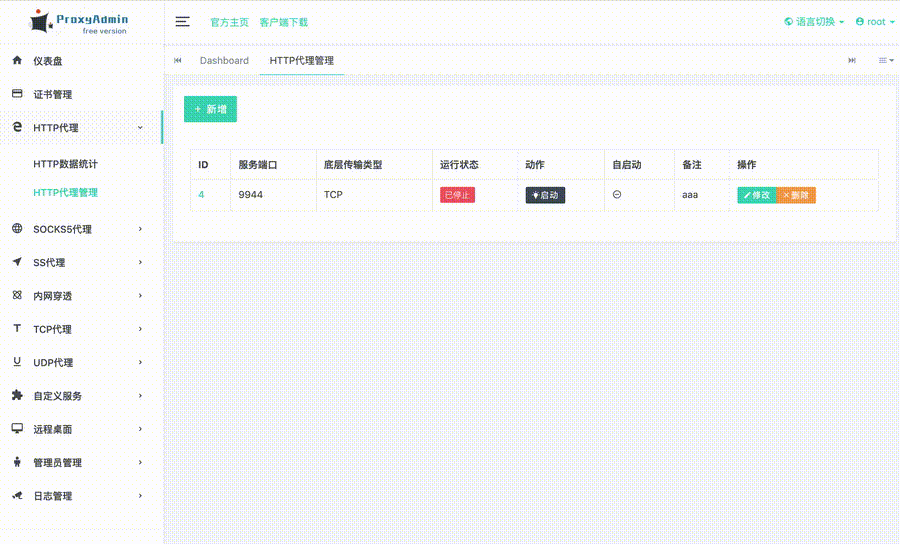
Task: Click the icon beside 日志管理
Action: 17,495
